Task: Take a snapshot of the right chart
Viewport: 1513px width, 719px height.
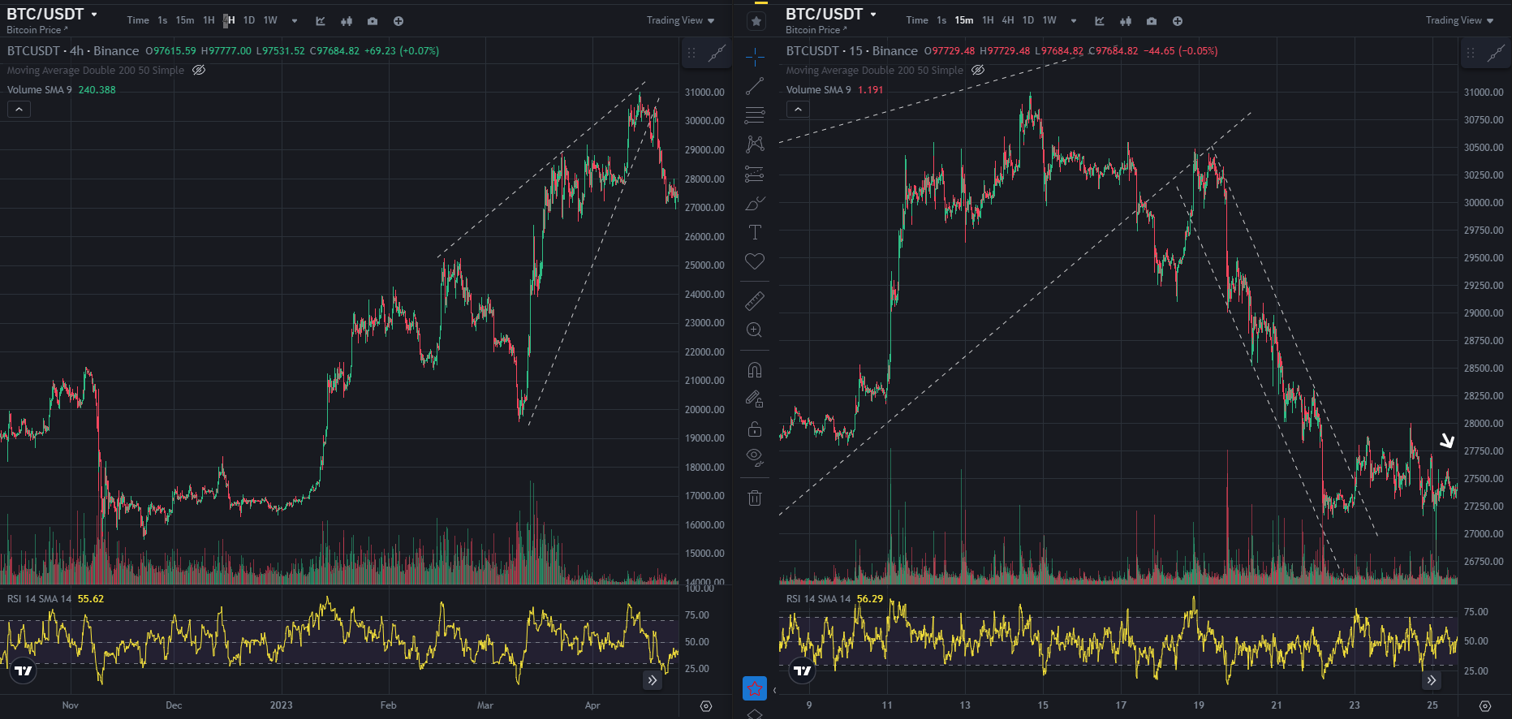Action: tap(1152, 20)
